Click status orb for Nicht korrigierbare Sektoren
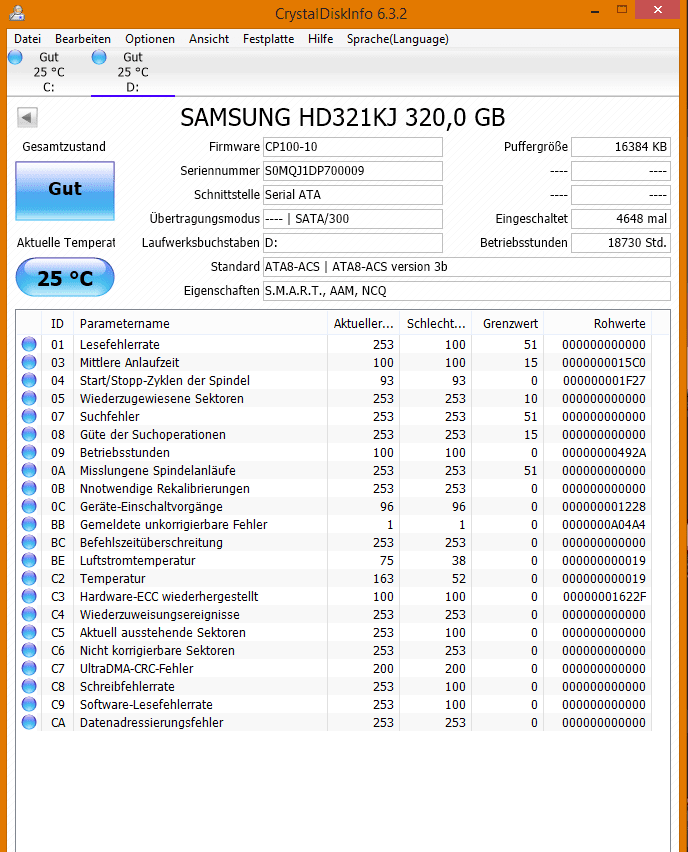The width and height of the screenshot is (688, 852). click(x=29, y=650)
